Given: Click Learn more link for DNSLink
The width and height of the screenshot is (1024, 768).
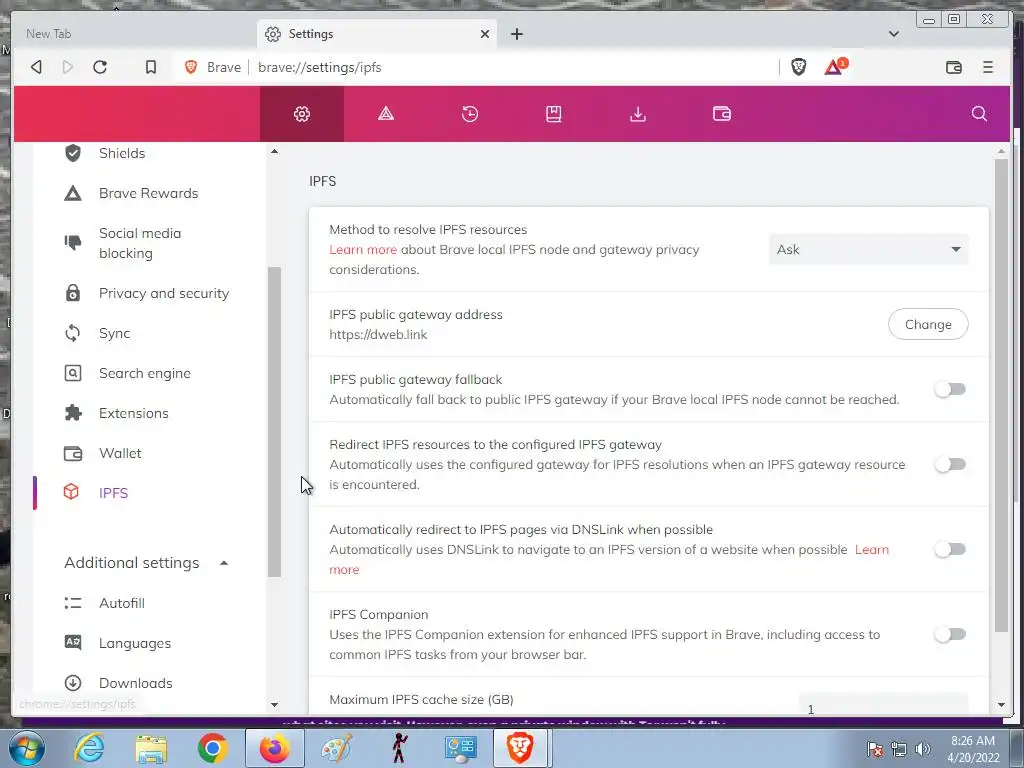Looking at the screenshot, I should (x=872, y=550).
